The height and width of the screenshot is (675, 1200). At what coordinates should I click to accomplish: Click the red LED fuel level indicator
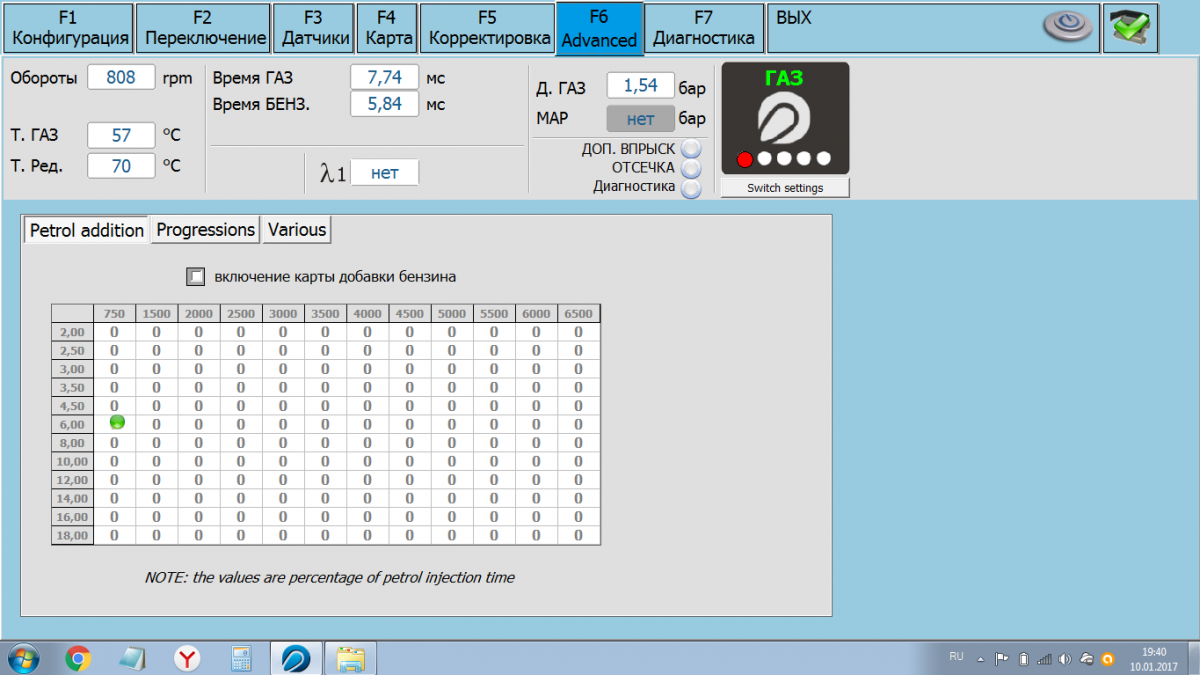[x=744, y=159]
